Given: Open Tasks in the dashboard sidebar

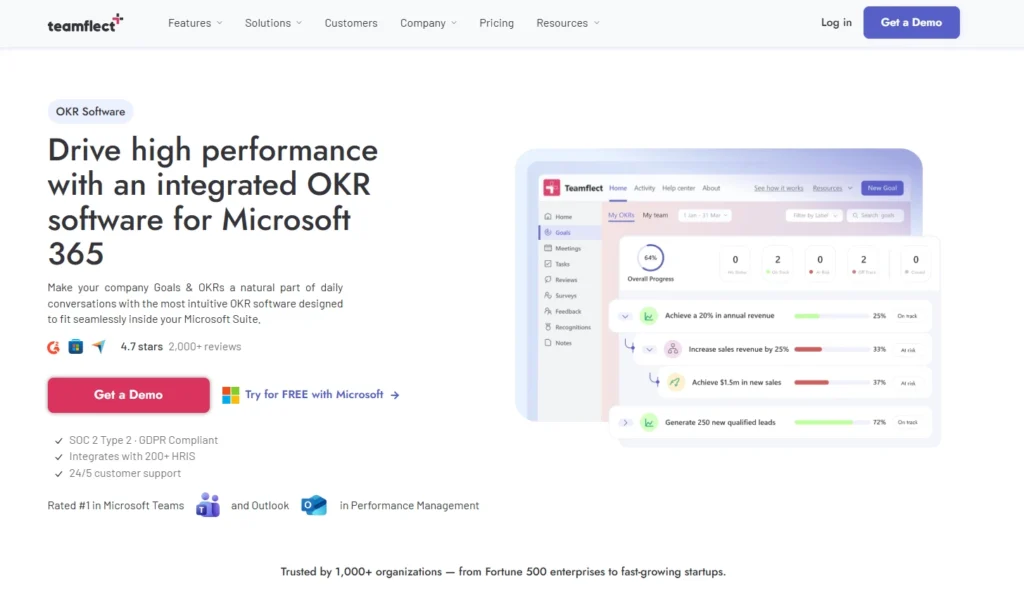Looking at the screenshot, I should 557,264.
